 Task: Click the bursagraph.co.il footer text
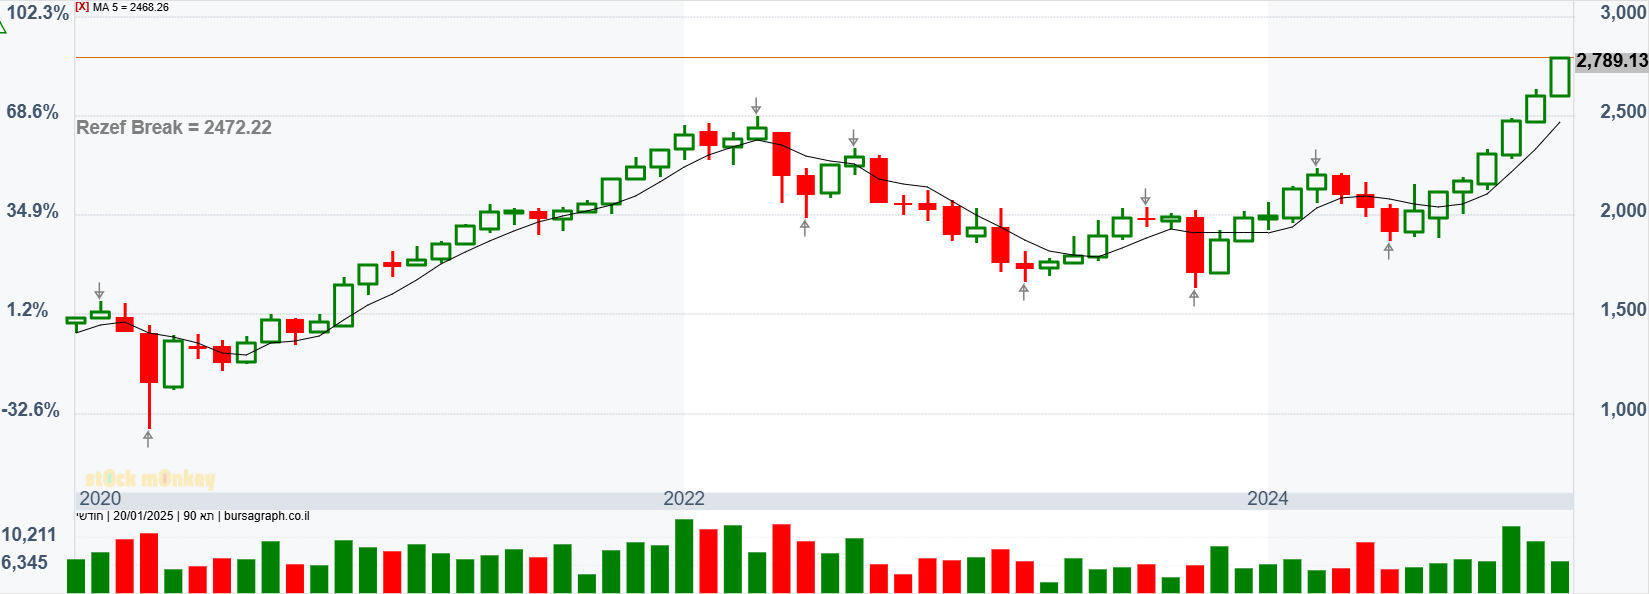pos(266,516)
